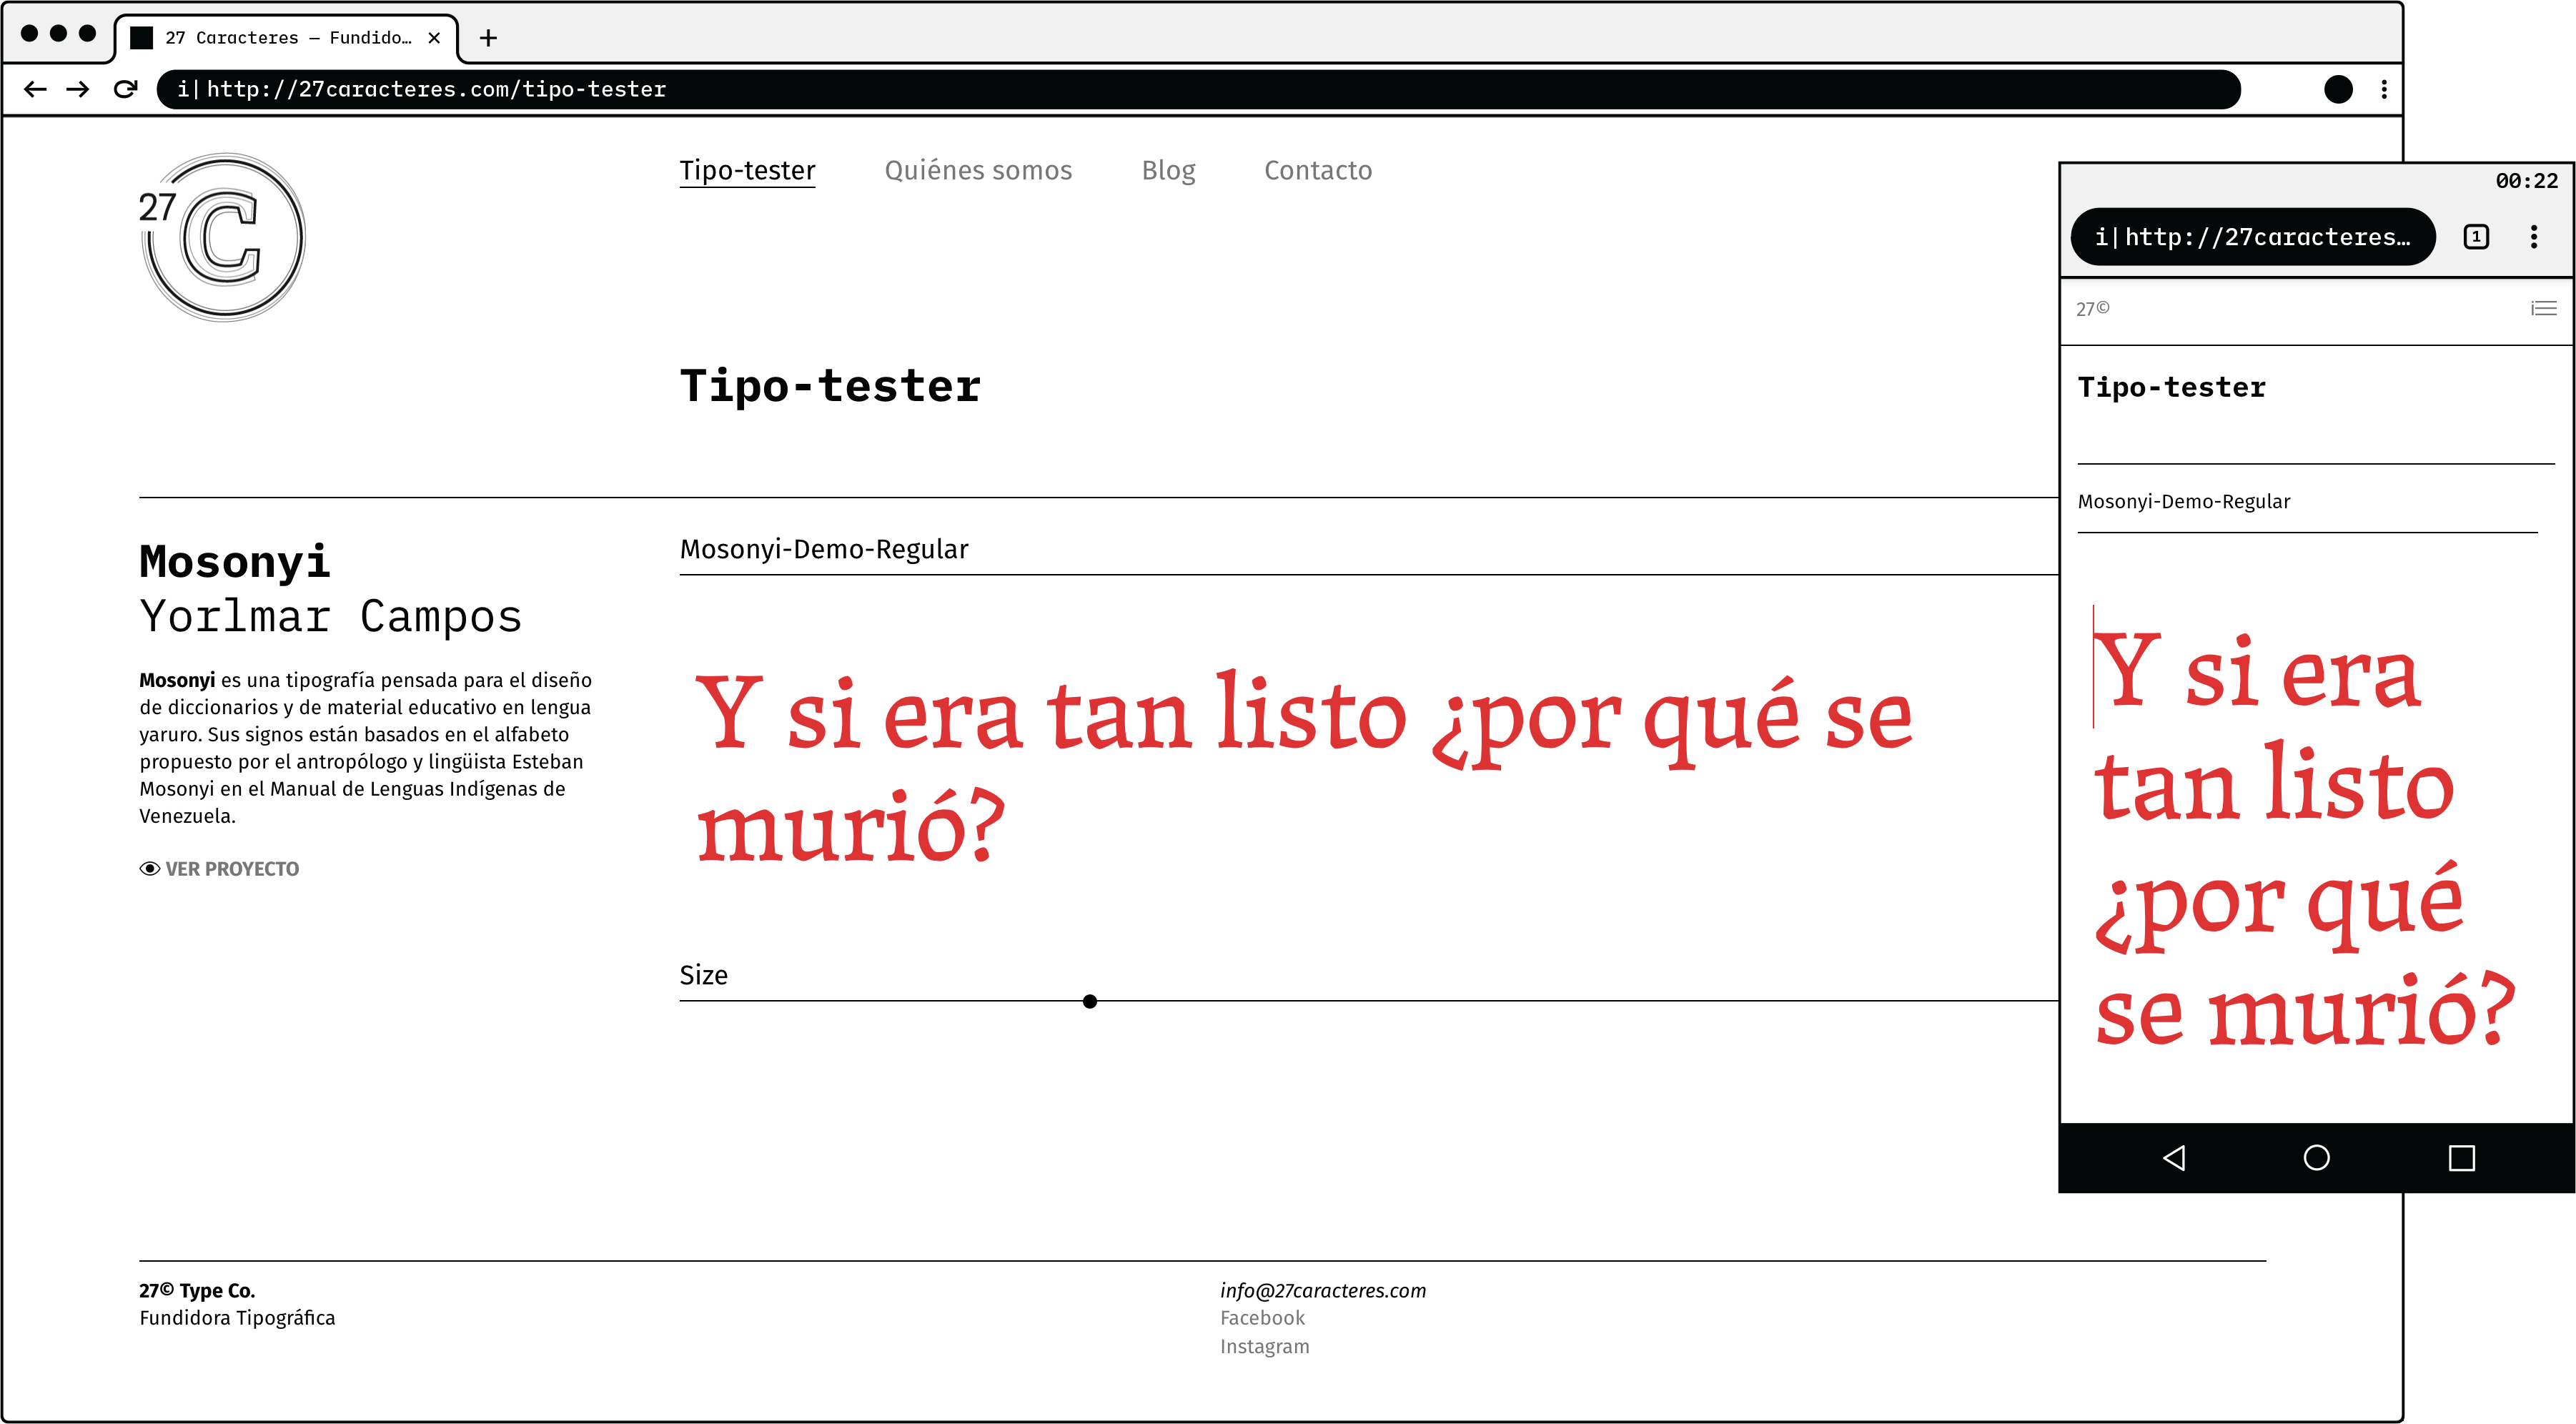Screen dimensions: 2576x1424
Task: Click the black profile circle icon
Action: [x=2338, y=89]
